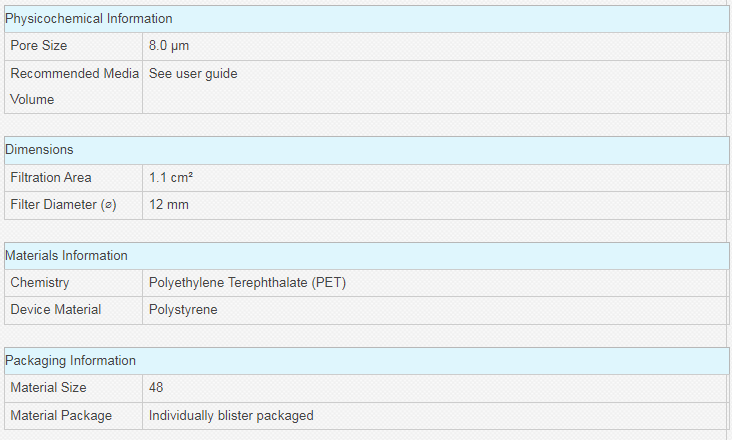This screenshot has width=732, height=440.
Task: Click the material size value 48
Action: (156, 388)
